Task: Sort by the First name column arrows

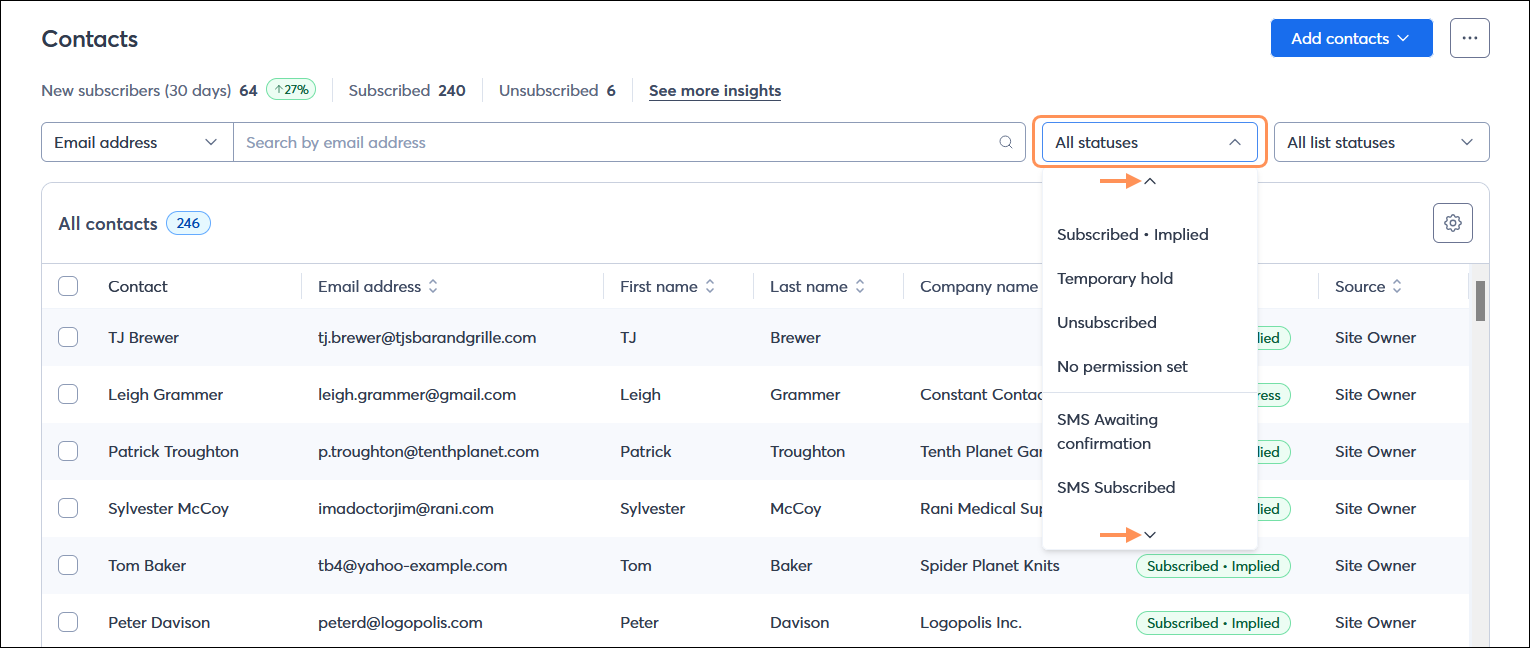Action: tap(710, 286)
